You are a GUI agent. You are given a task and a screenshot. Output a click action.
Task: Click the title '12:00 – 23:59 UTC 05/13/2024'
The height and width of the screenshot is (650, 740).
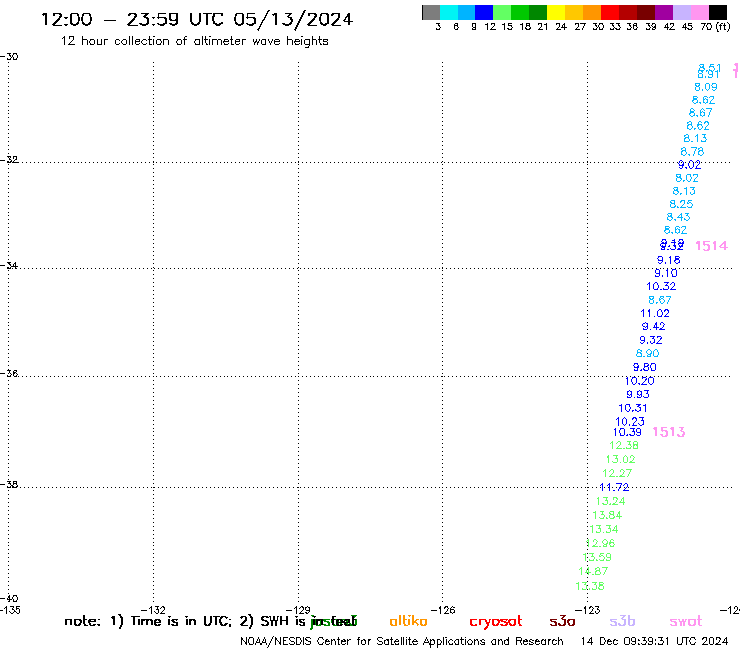tap(197, 19)
